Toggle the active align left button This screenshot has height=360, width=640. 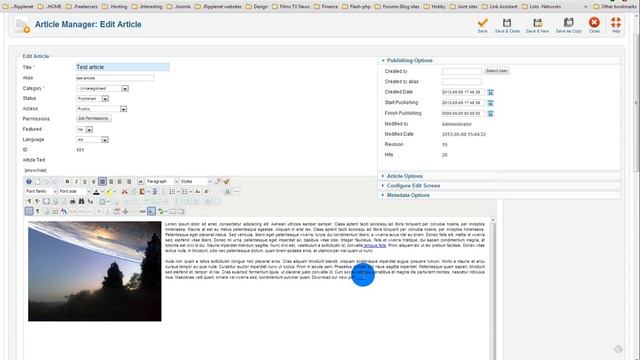[x=102, y=181]
